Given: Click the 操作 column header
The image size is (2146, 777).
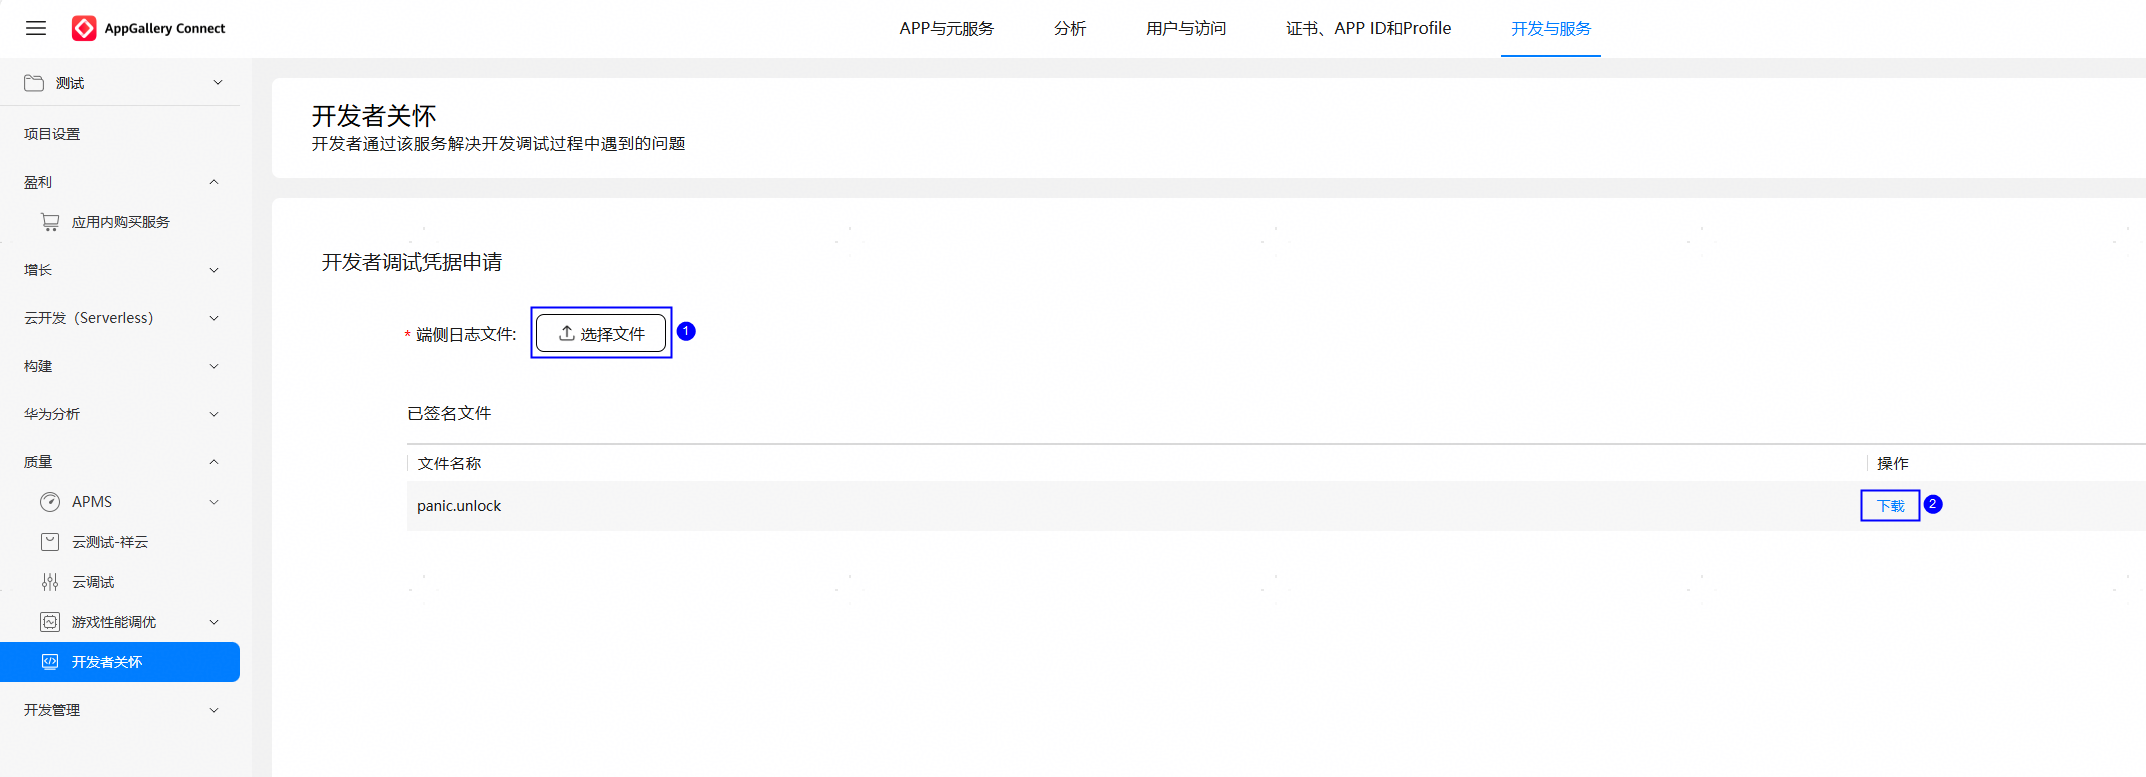Looking at the screenshot, I should coord(1893,464).
